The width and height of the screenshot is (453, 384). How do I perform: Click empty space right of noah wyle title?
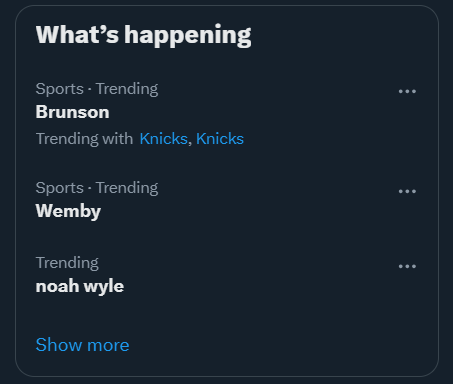260,286
